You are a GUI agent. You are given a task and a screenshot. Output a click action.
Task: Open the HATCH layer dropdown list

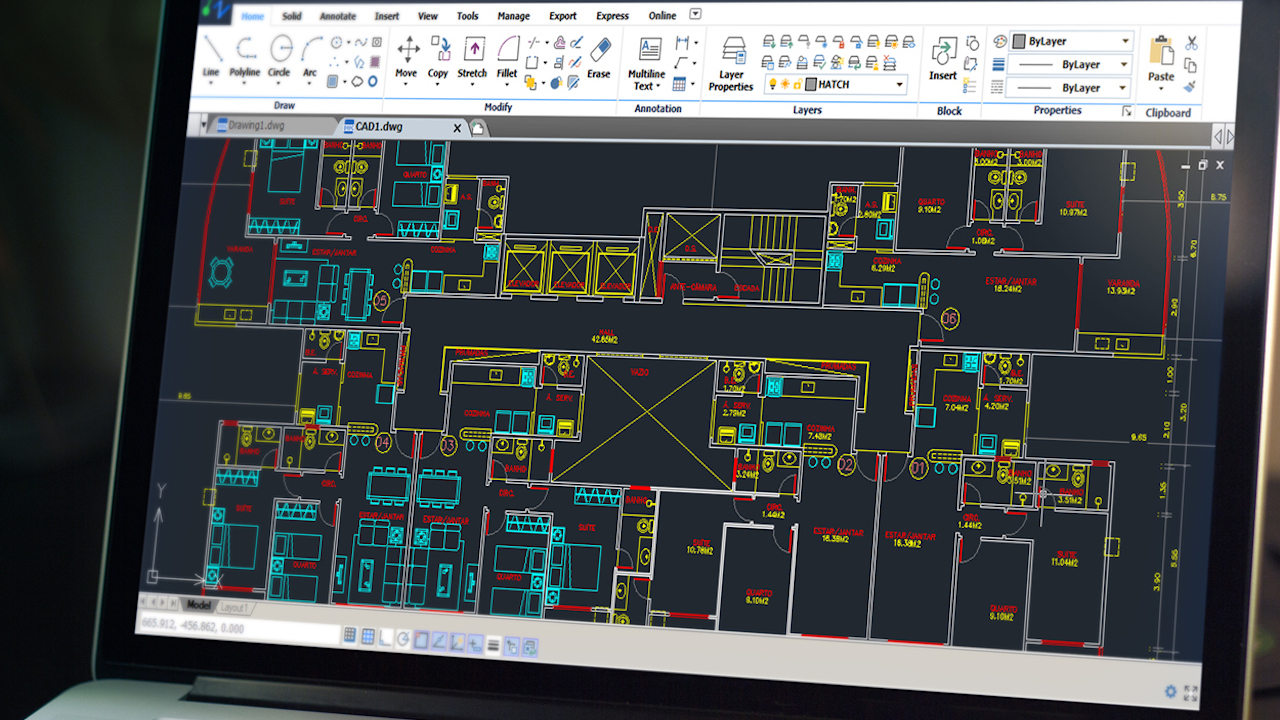[899, 84]
